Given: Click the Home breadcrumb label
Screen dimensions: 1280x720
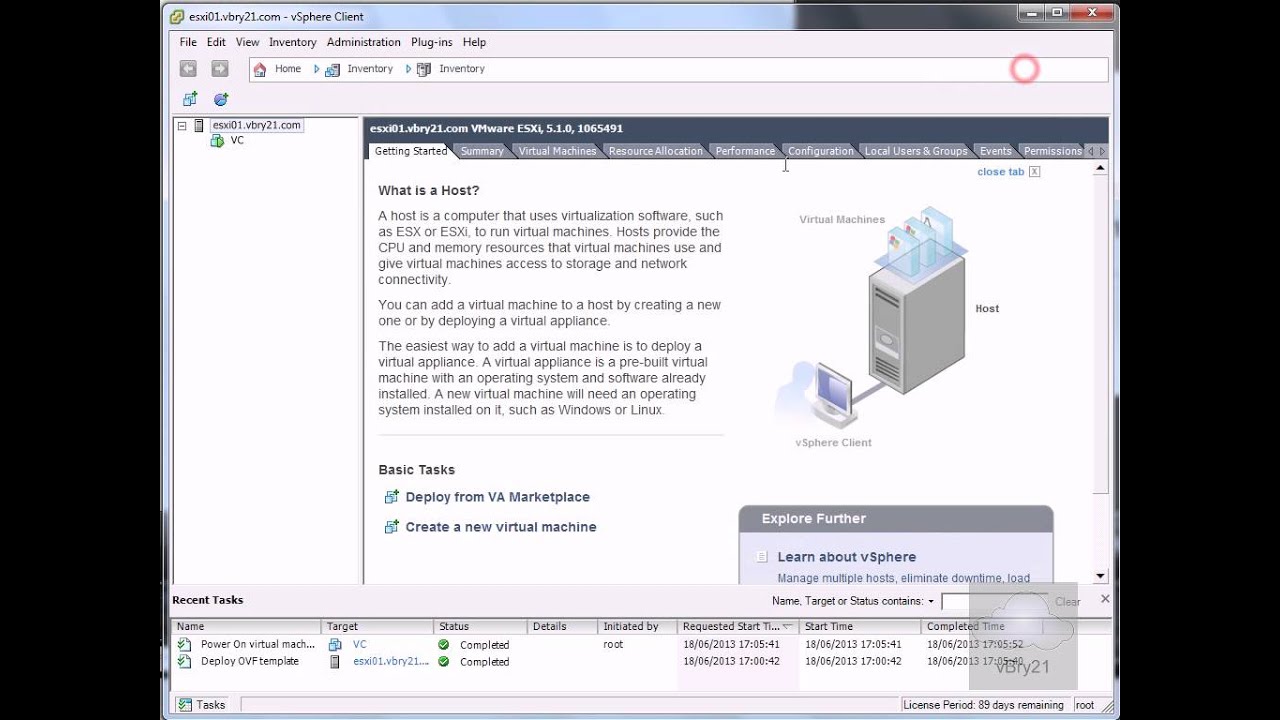Looking at the screenshot, I should 288,69.
